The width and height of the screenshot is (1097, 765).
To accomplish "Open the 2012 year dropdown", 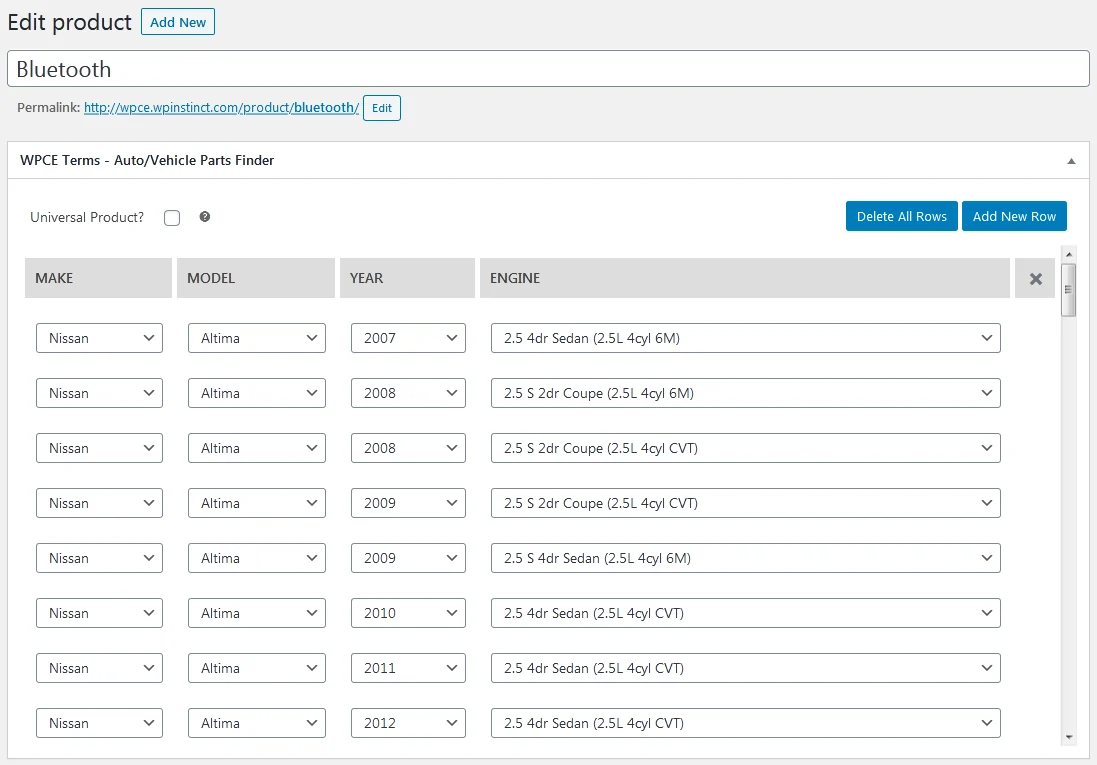I will tap(408, 723).
